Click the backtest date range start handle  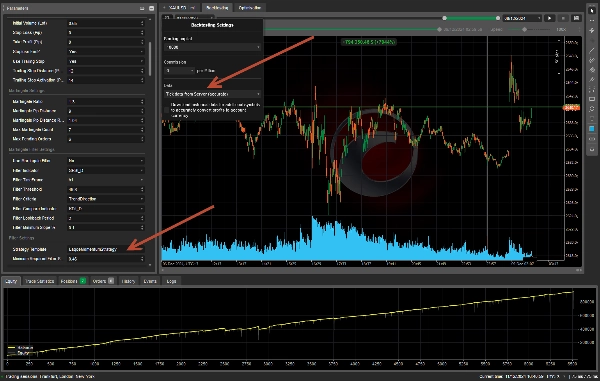coord(444,18)
